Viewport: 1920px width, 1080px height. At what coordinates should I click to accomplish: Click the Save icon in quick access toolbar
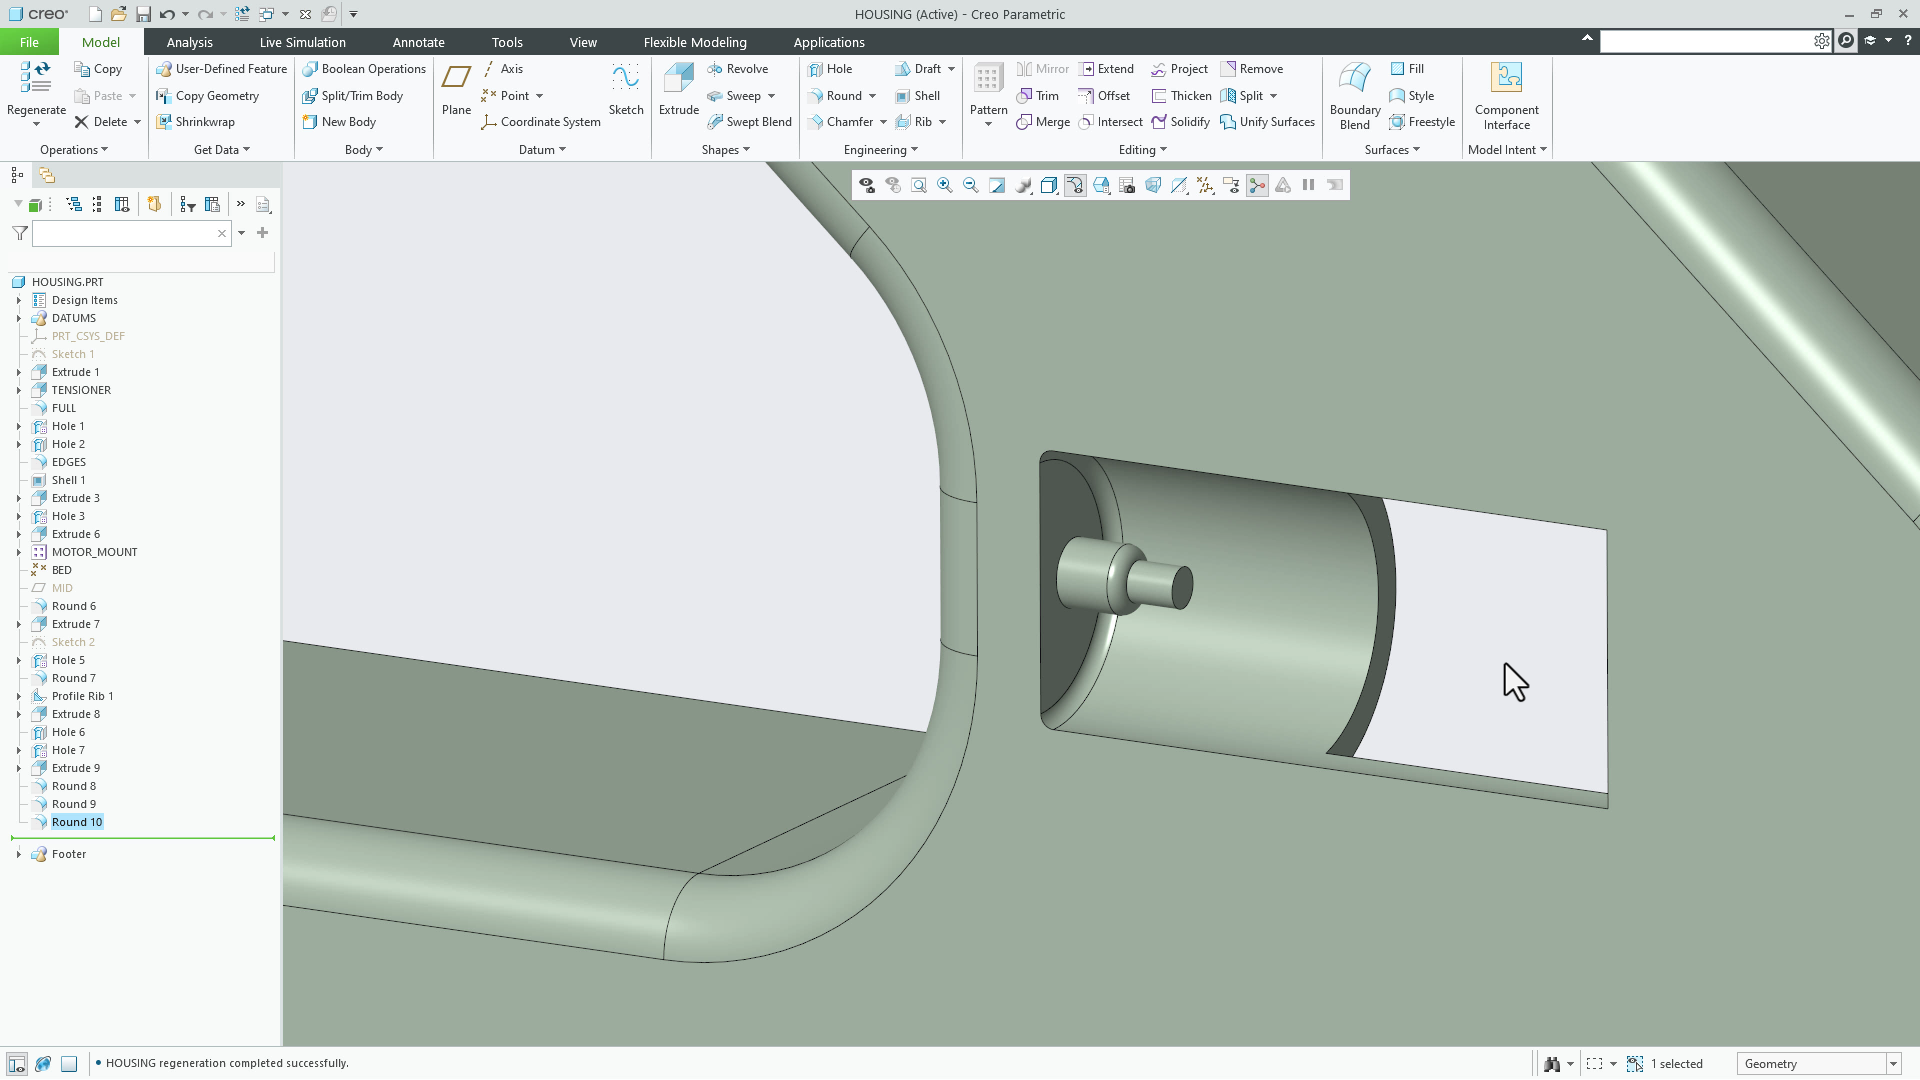(x=143, y=14)
